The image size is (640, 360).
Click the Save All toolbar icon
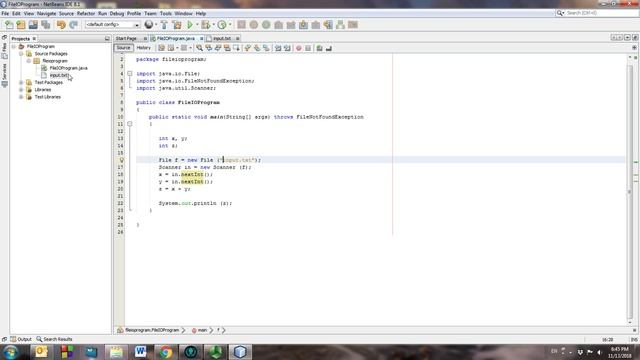tap(46, 25)
